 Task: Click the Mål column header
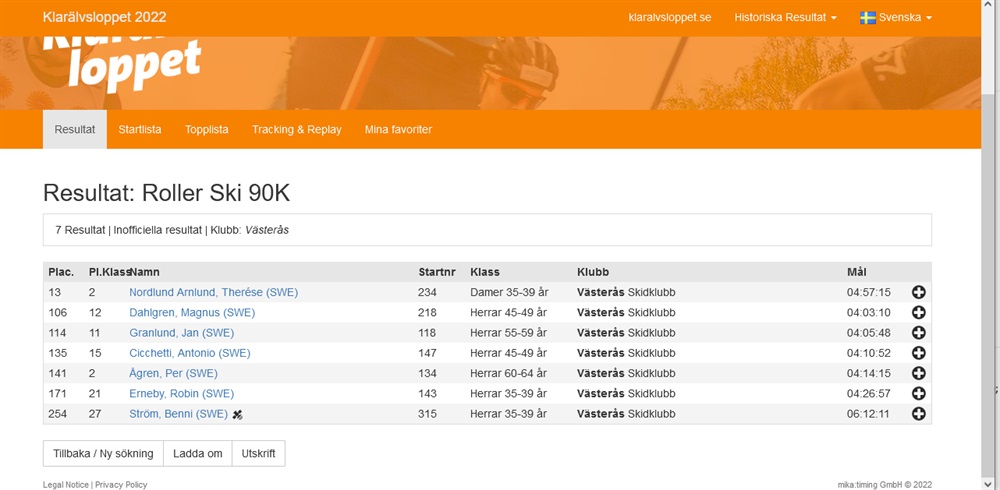pos(857,272)
